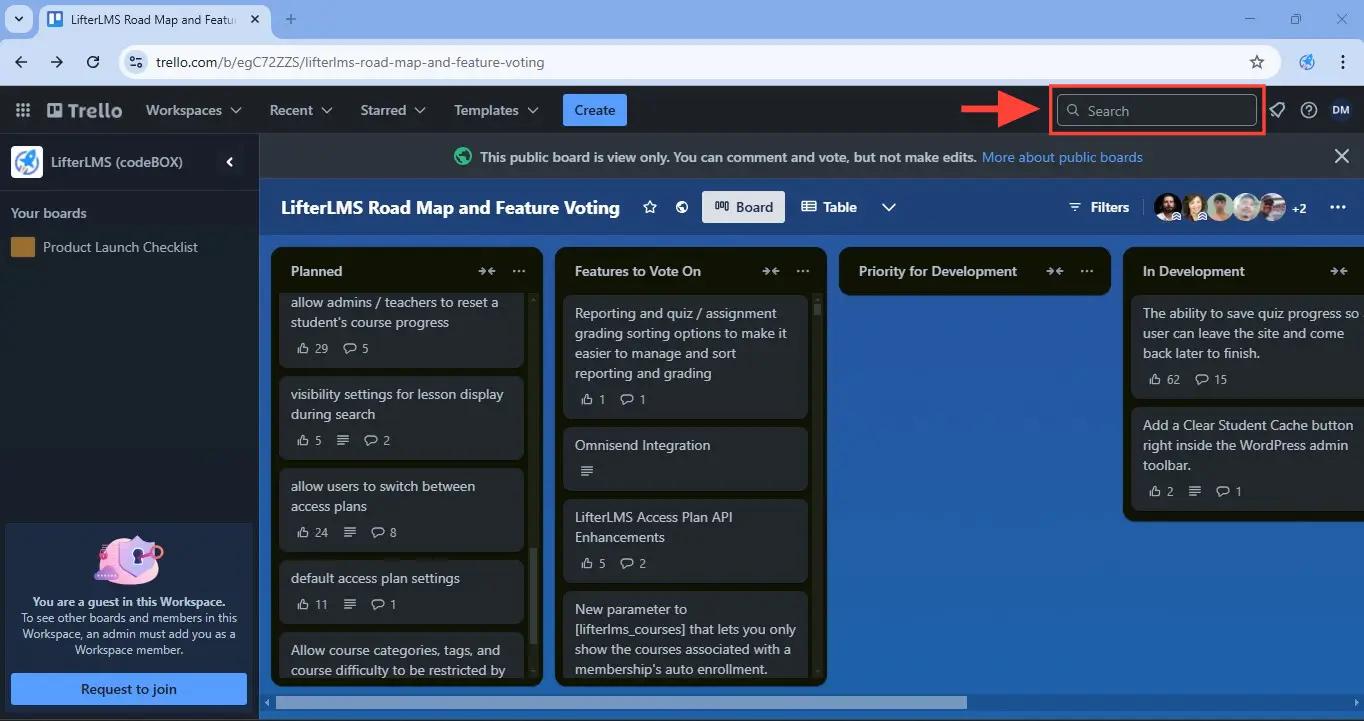Open the DM account avatar menu
Image resolution: width=1364 pixels, height=721 pixels.
pyautogui.click(x=1341, y=110)
